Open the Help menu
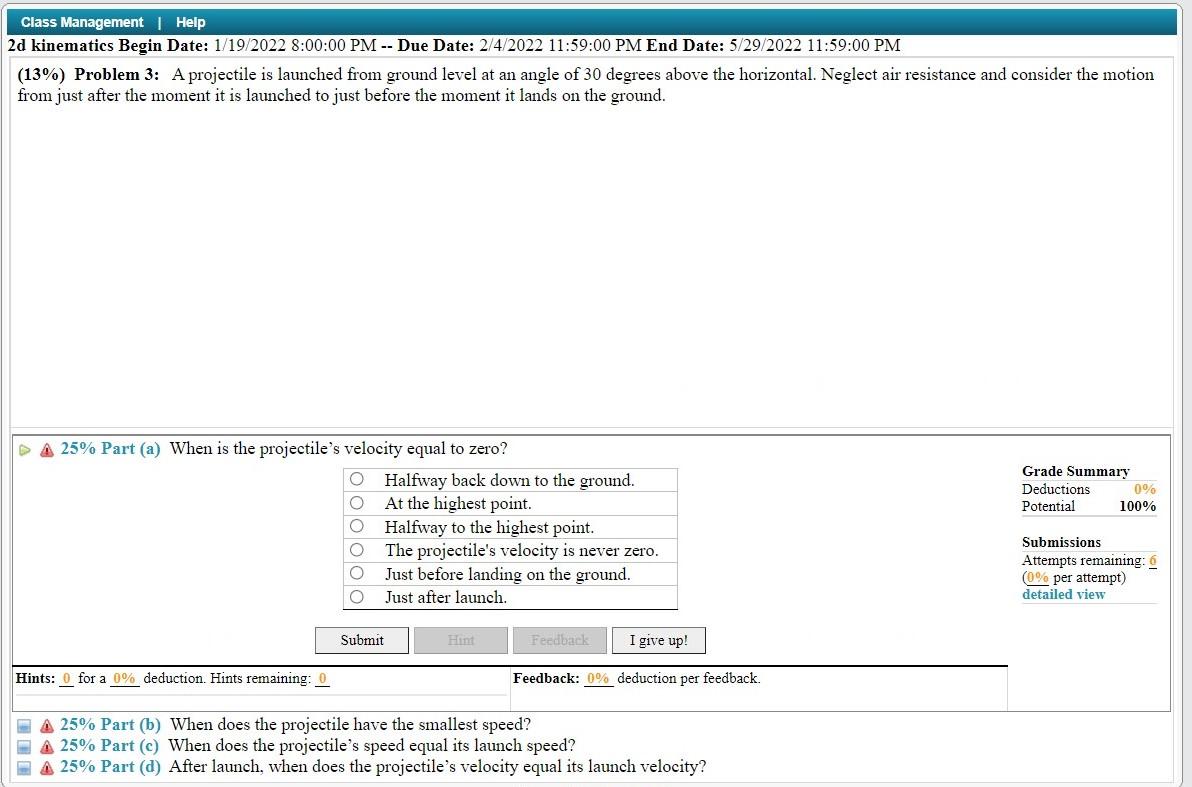Screen dimensions: 1192x787 (x=190, y=21)
